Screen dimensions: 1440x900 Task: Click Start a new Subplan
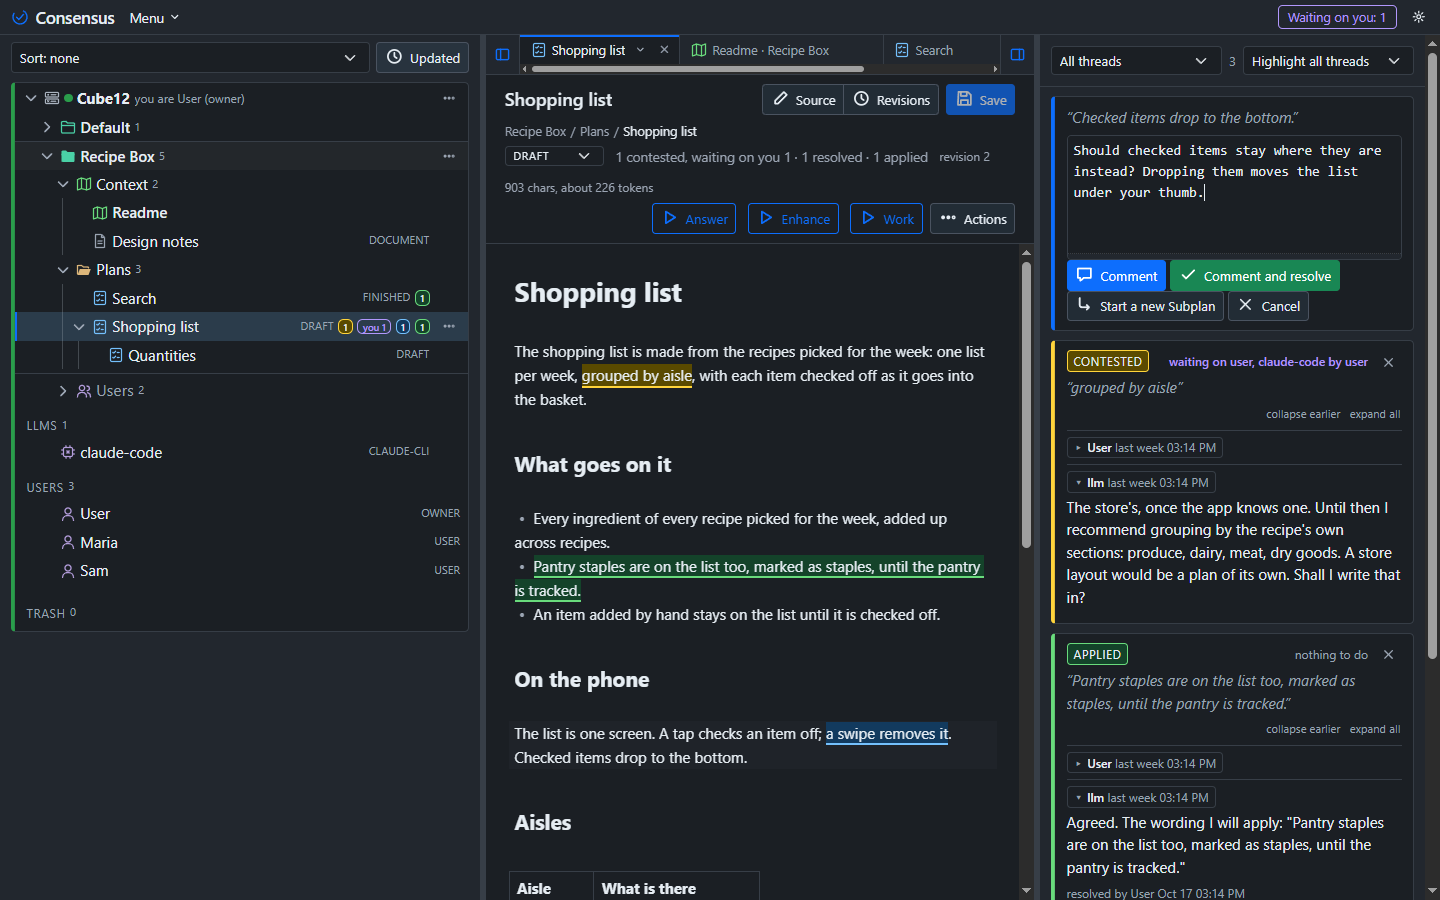1146,306
